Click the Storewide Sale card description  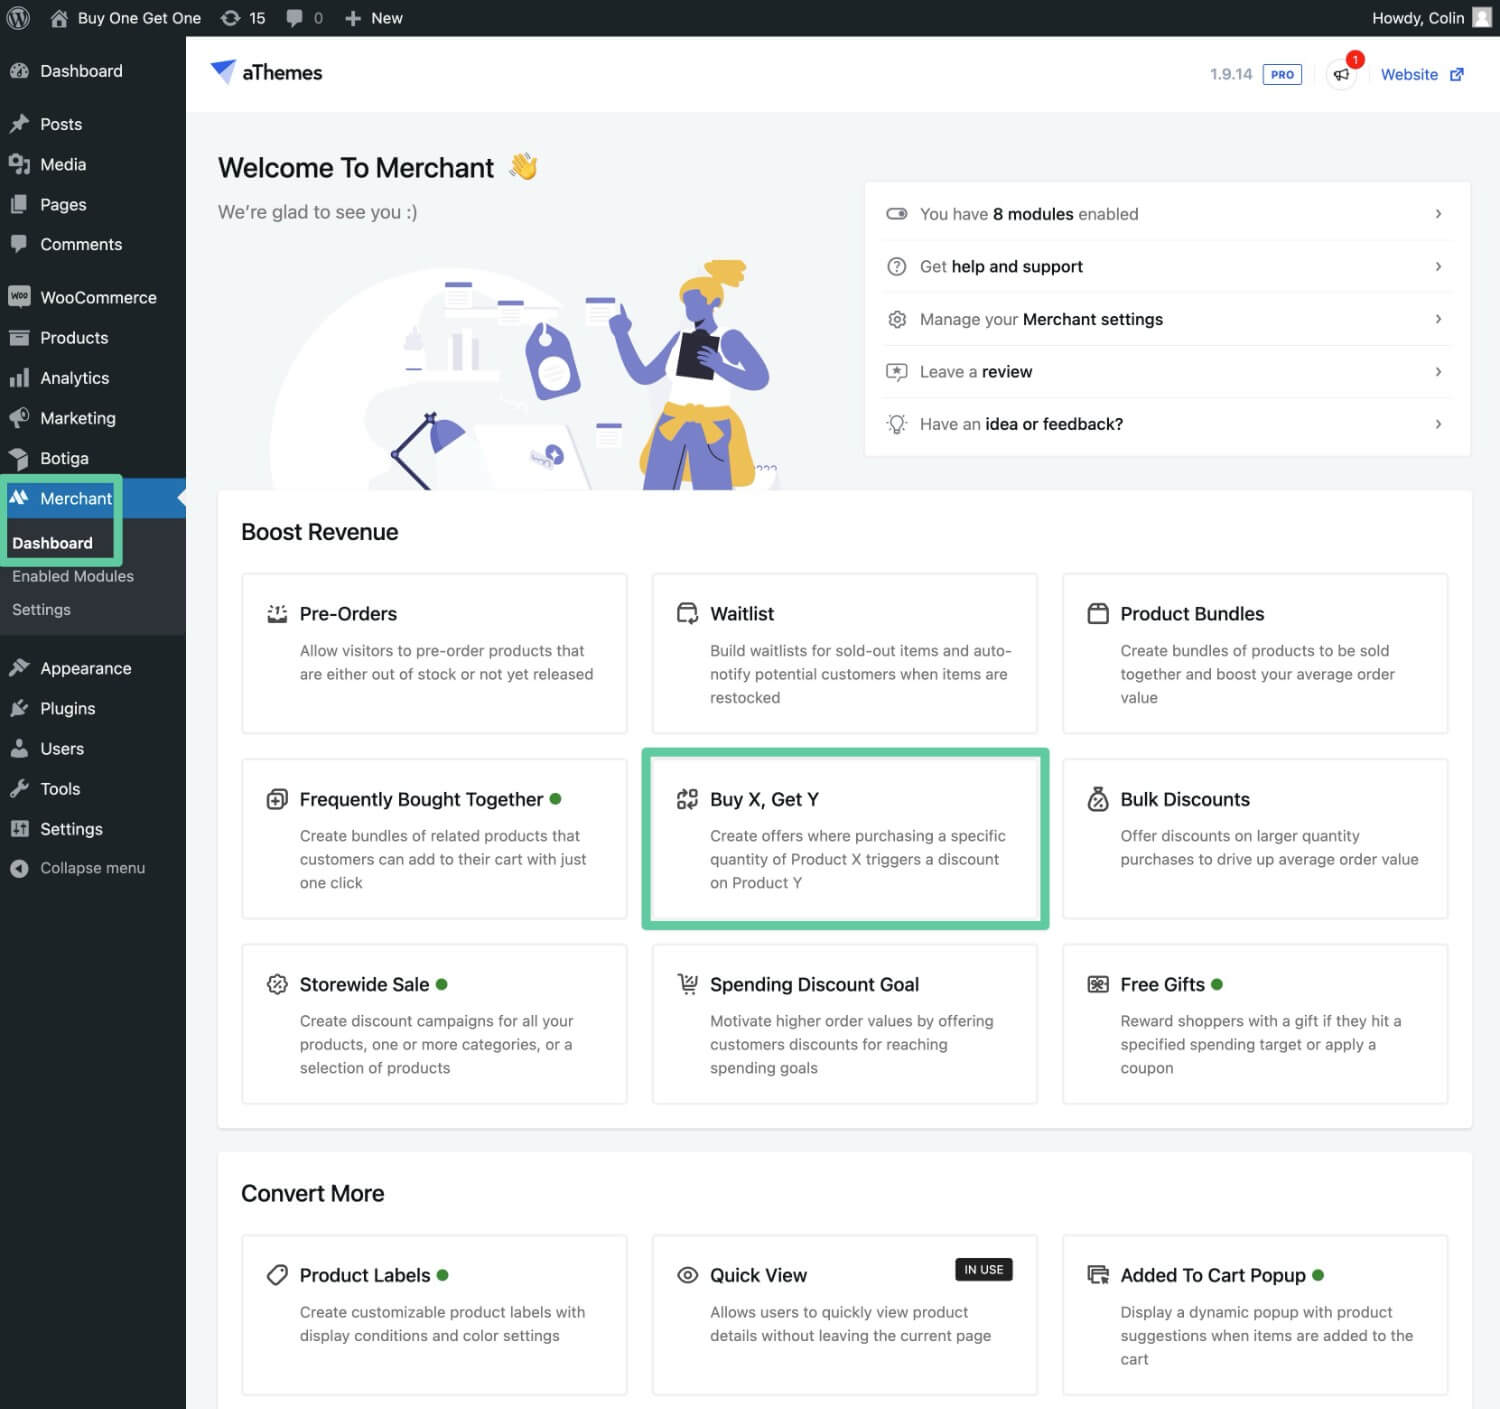pyautogui.click(x=436, y=1044)
